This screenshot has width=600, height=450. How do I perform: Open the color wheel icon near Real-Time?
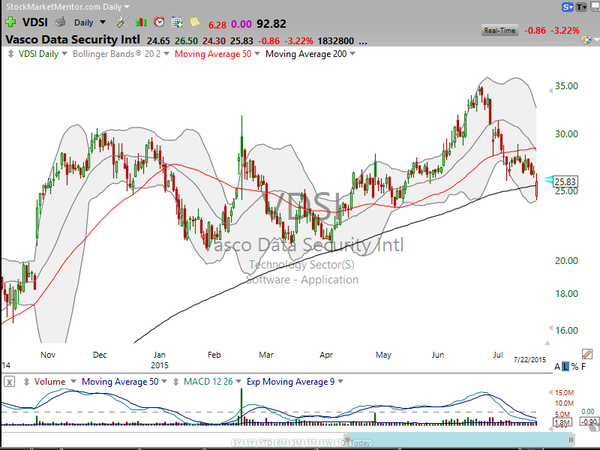586,40
